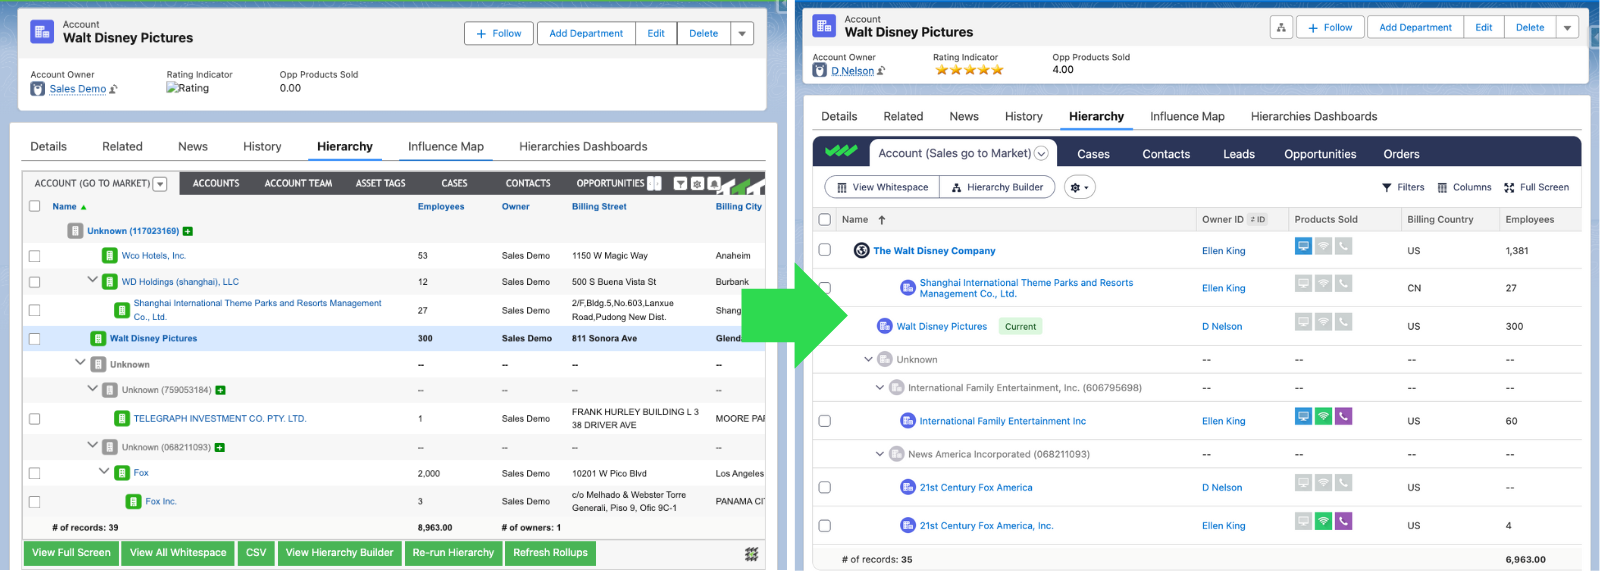Viewport: 1600px width, 571px height.
Task: Select all rows via left table header checkbox
Action: click(x=34, y=206)
